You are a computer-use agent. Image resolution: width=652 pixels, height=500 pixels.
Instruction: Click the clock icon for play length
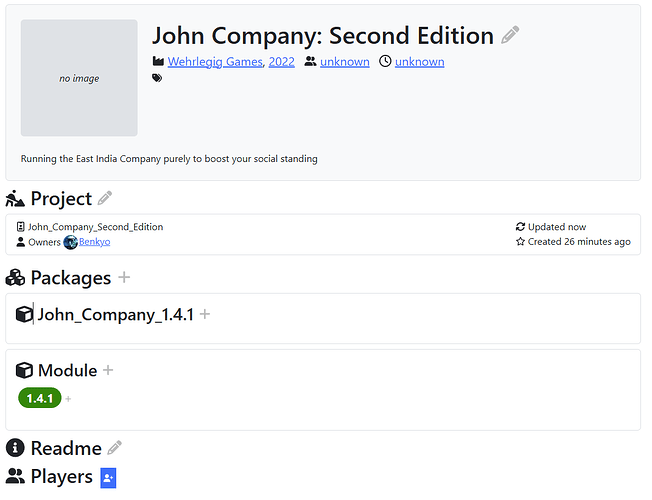pos(384,62)
